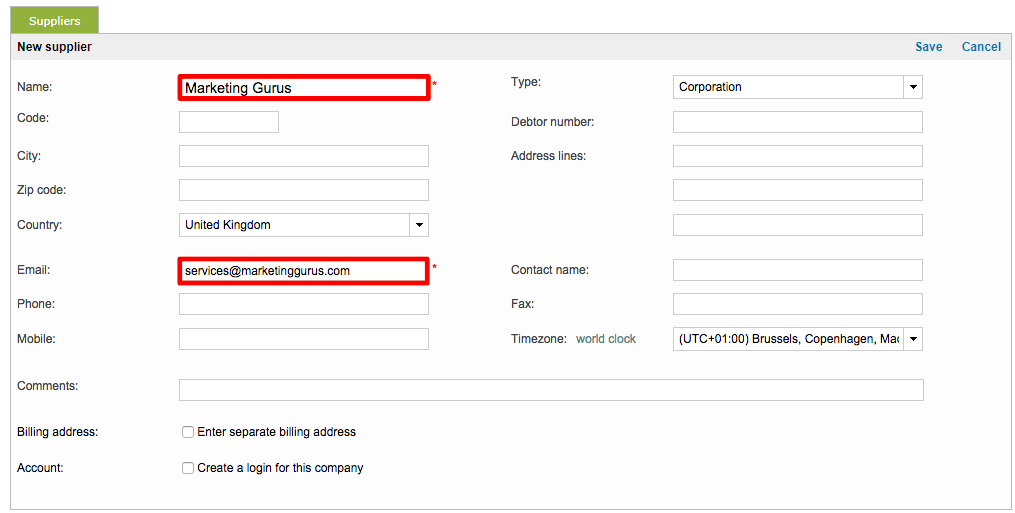Open the world clock link
Screen dimensions: 1015x513
point(605,339)
